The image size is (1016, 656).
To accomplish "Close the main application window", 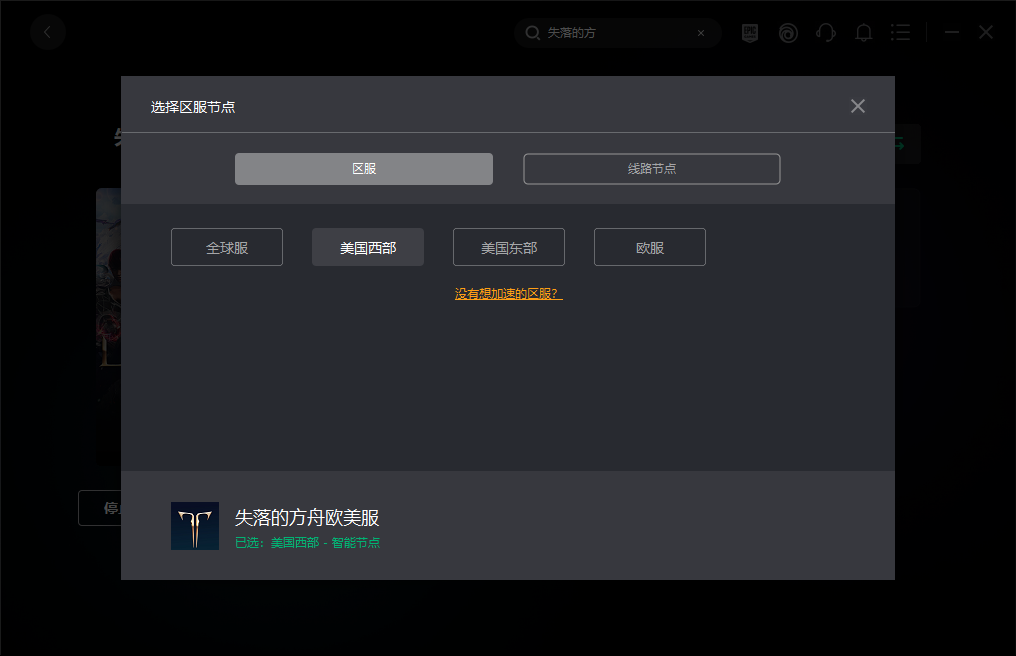I will (986, 32).
